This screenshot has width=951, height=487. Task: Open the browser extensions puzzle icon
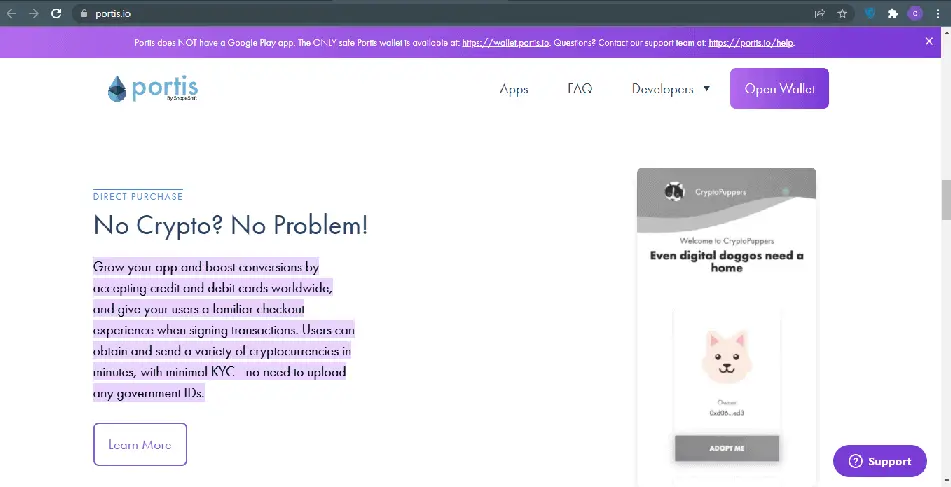coord(893,13)
